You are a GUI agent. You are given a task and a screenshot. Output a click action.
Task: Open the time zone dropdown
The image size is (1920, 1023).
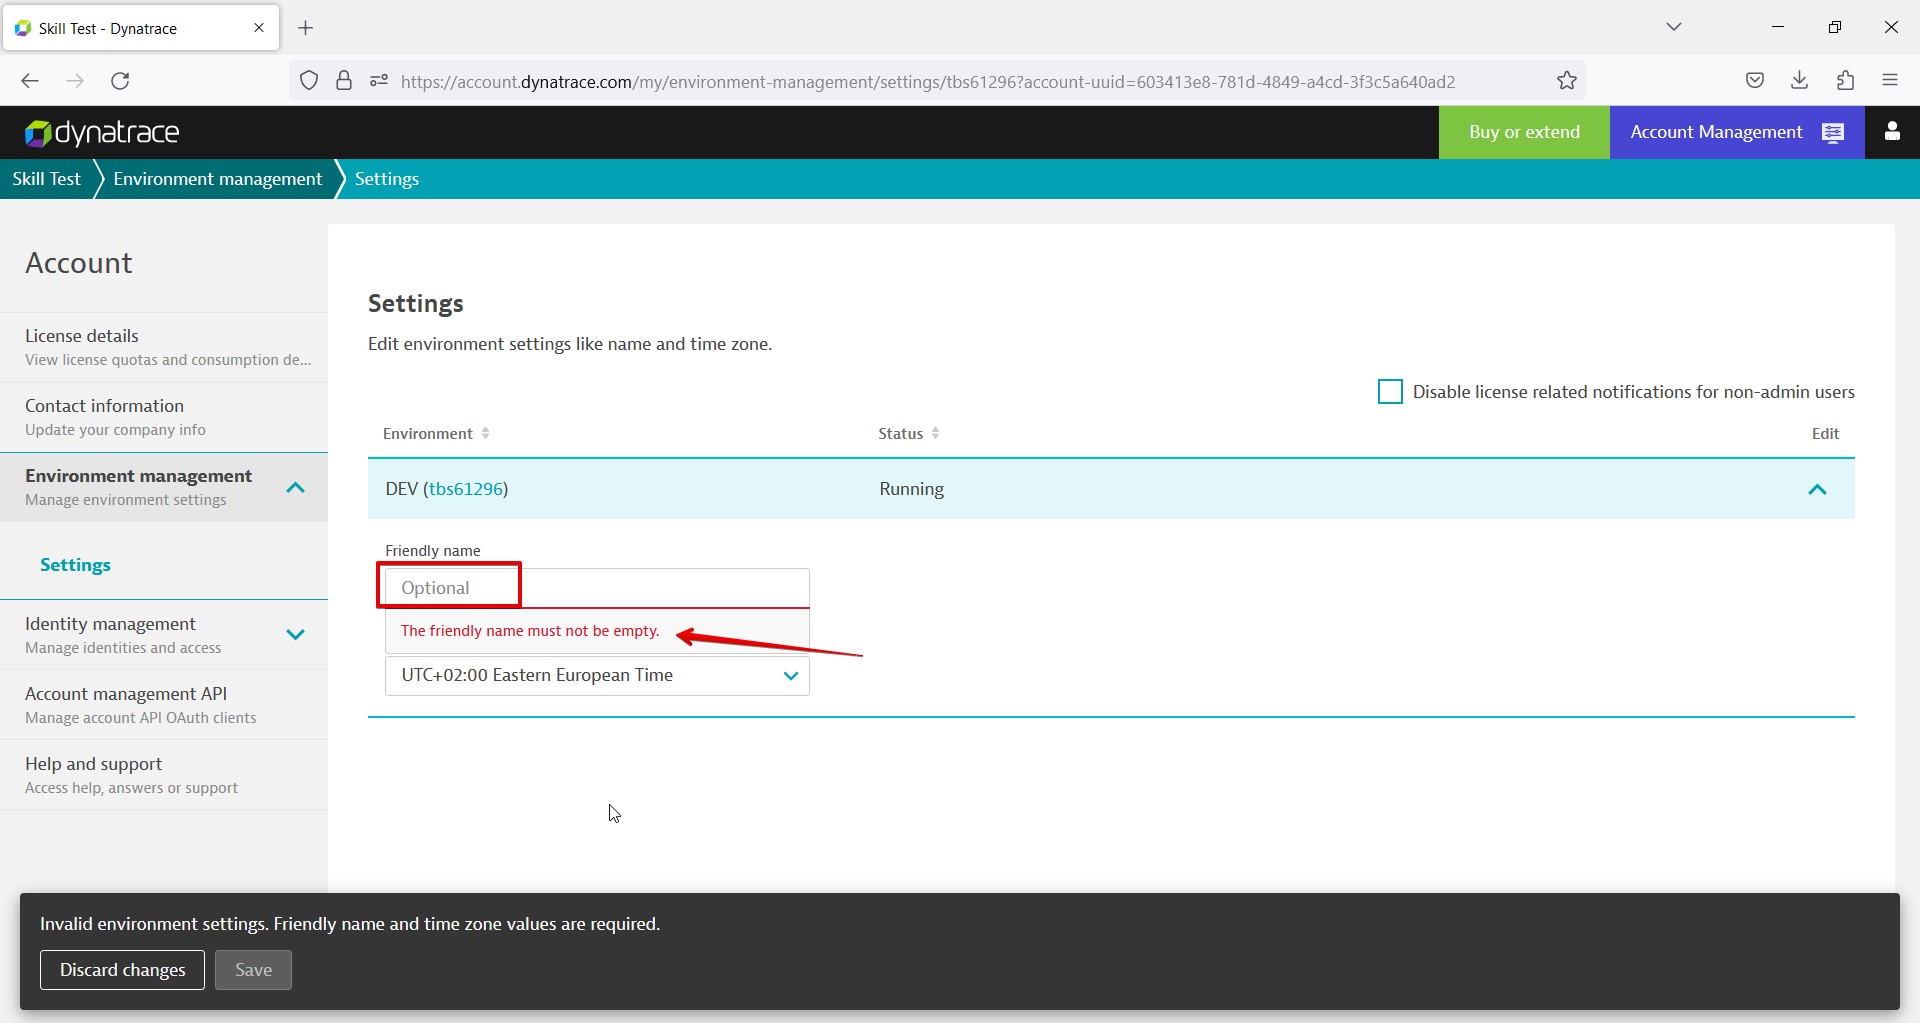click(597, 675)
